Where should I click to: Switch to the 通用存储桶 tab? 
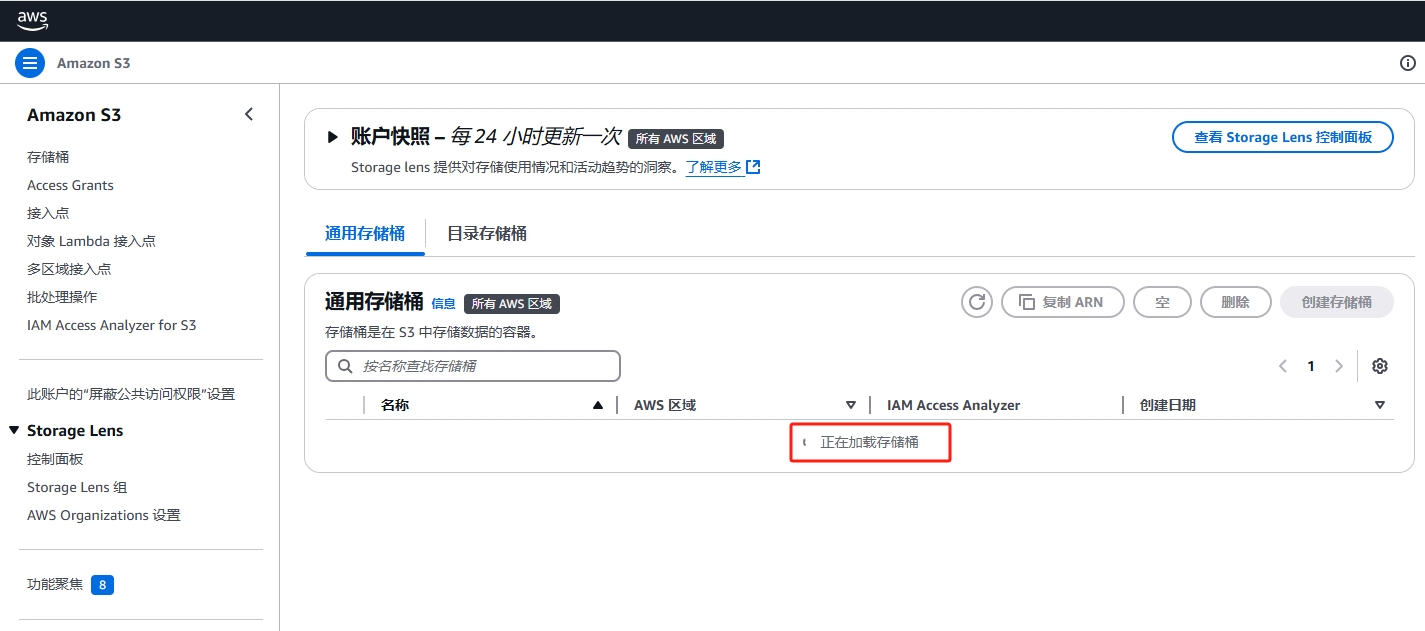pos(365,233)
